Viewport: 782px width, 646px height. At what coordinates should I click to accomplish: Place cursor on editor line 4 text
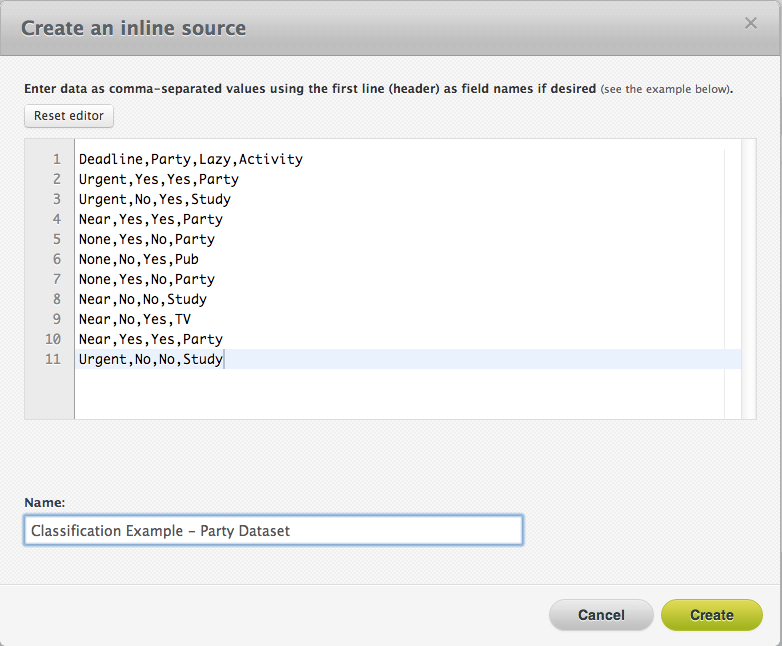pyautogui.click(x=150, y=219)
